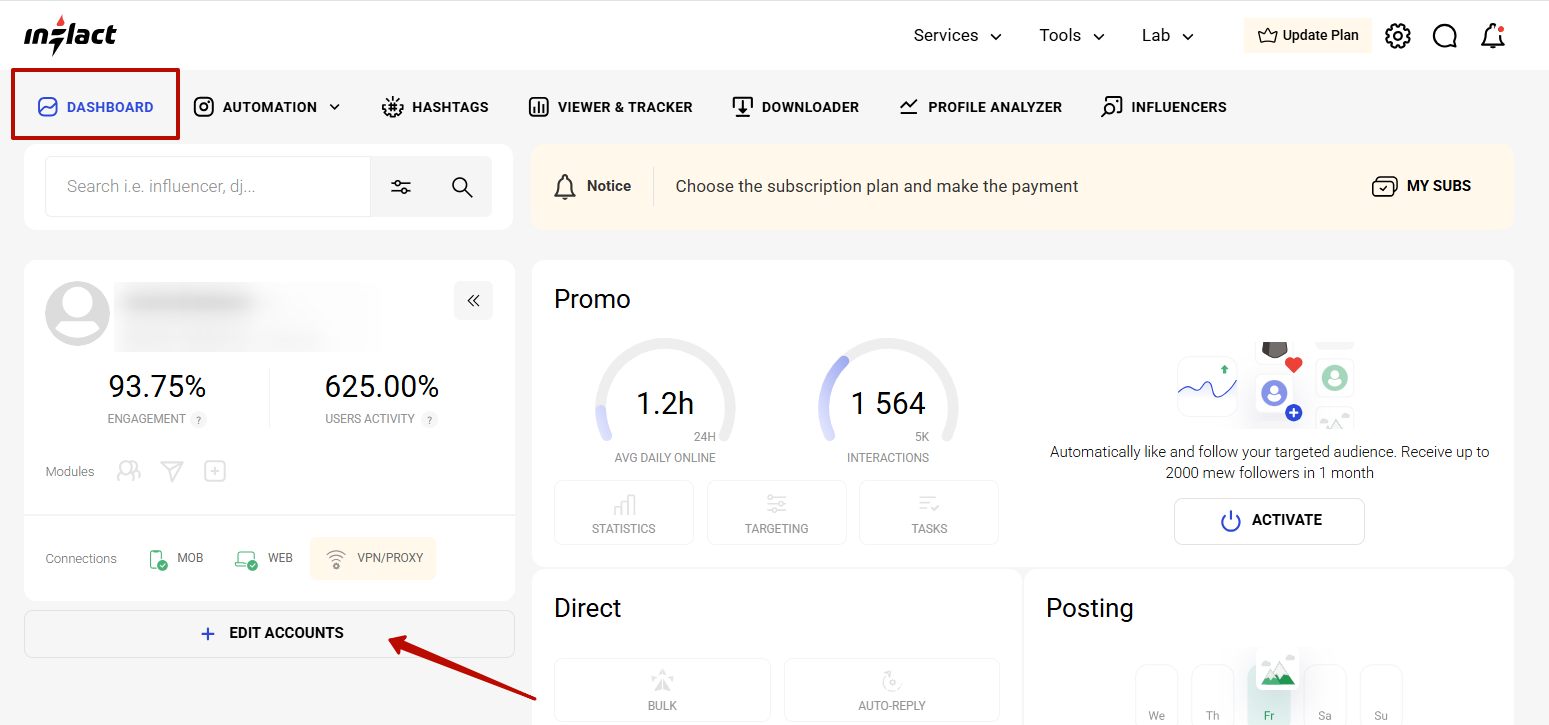Click the followers module people icon
The width and height of the screenshot is (1549, 725).
pyautogui.click(x=129, y=471)
